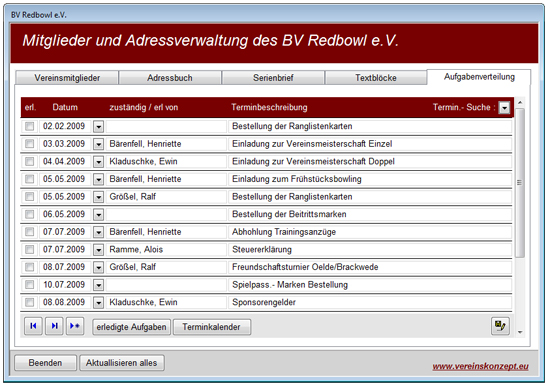Visit www.vereinskonzept.eu link

pos(481,366)
